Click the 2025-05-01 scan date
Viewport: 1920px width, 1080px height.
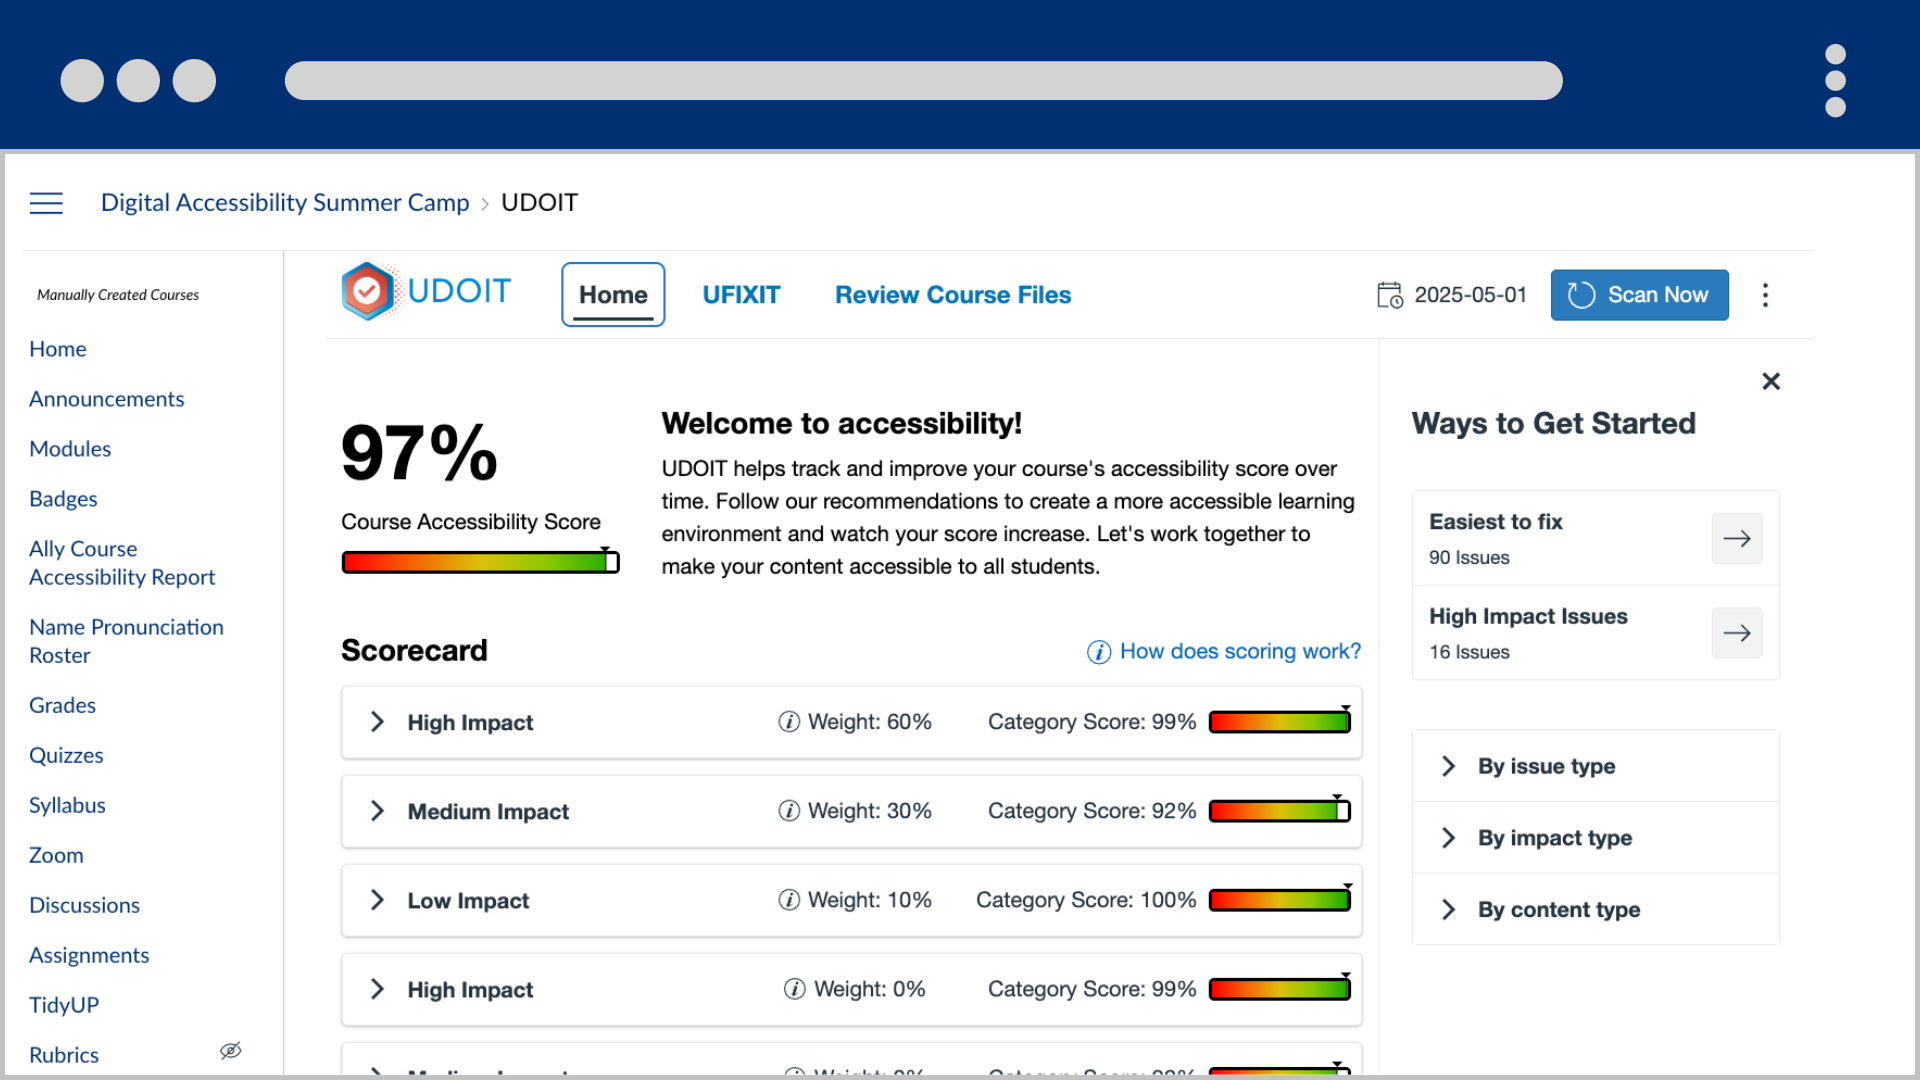click(x=1470, y=295)
